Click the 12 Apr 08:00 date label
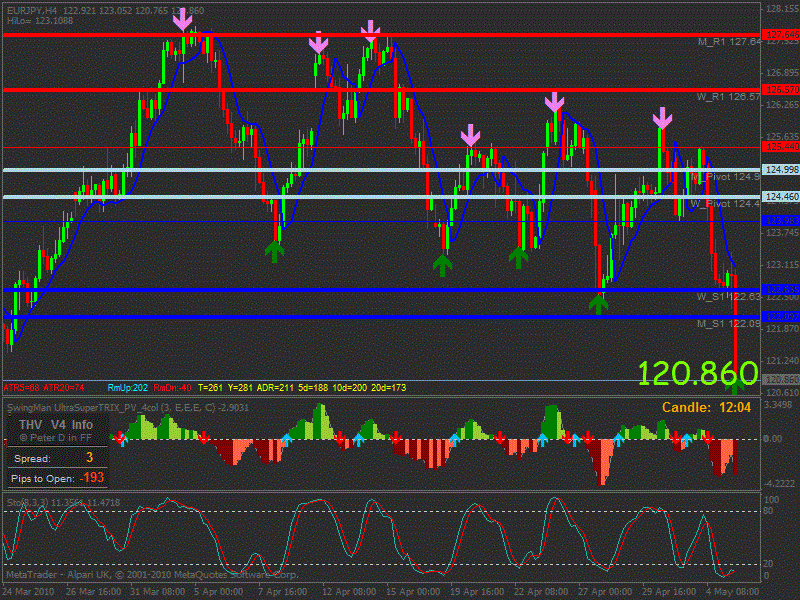Image resolution: width=800 pixels, height=600 pixels. [349, 592]
